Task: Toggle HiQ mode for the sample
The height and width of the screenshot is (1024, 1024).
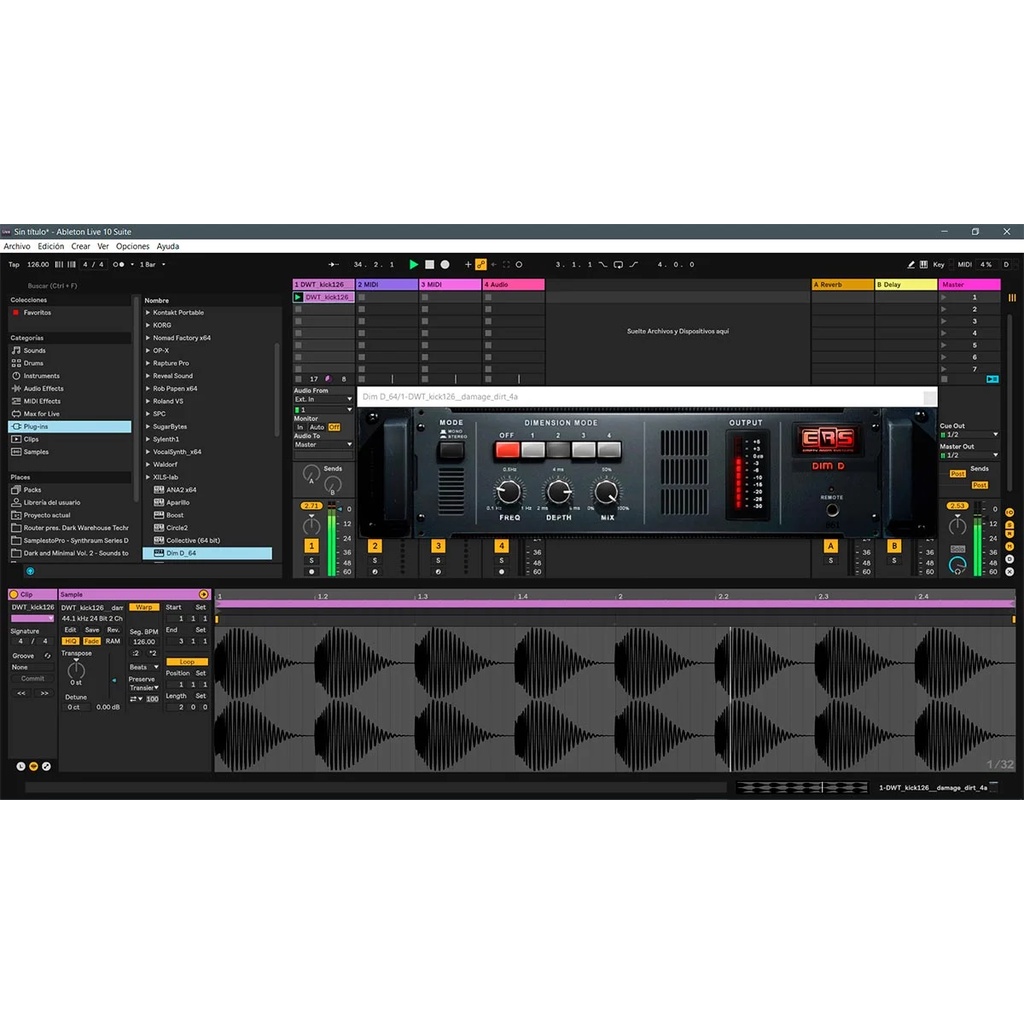Action: (x=70, y=641)
